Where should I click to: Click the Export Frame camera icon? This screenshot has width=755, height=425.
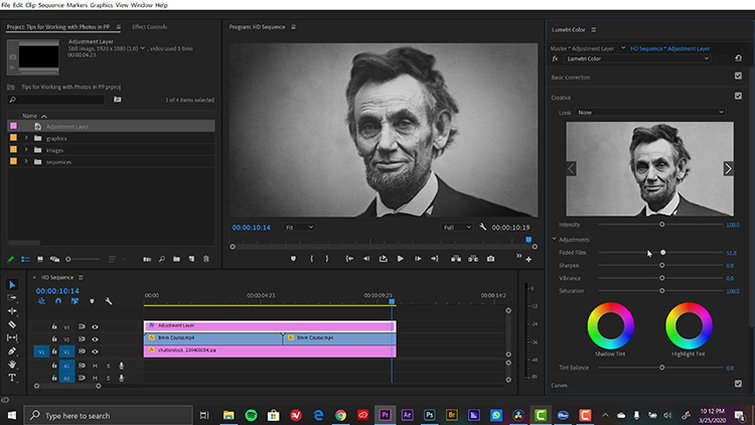490,259
